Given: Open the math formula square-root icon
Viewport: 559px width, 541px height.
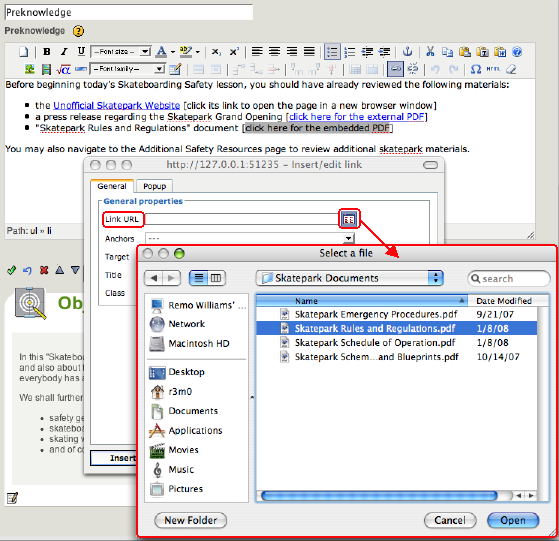Looking at the screenshot, I should point(63,69).
